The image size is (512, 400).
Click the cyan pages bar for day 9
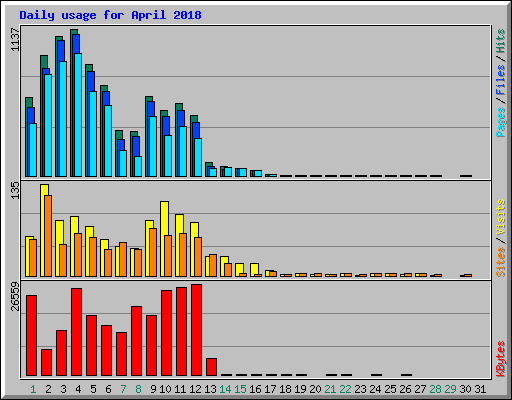153,146
